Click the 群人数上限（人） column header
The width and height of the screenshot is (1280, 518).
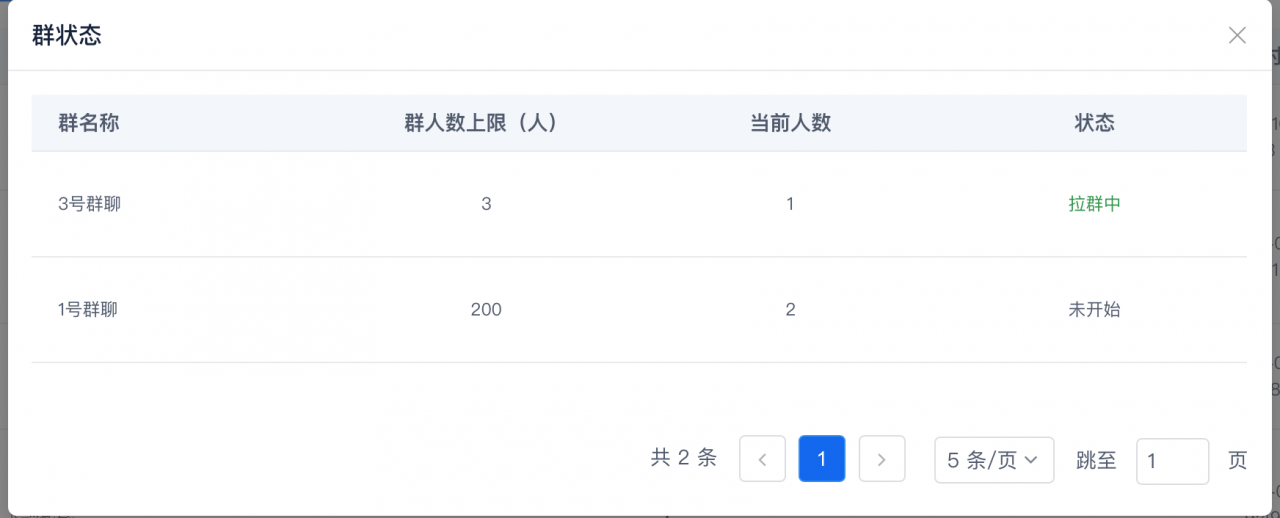tap(481, 123)
